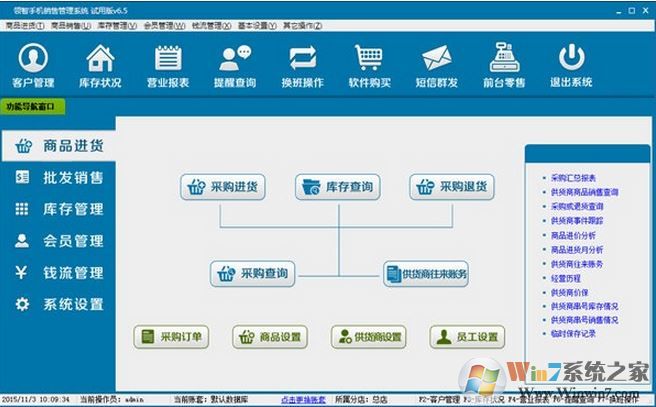This screenshot has width=656, height=407.
Task: Open the 采购或退货查询 link
Action: [577, 206]
